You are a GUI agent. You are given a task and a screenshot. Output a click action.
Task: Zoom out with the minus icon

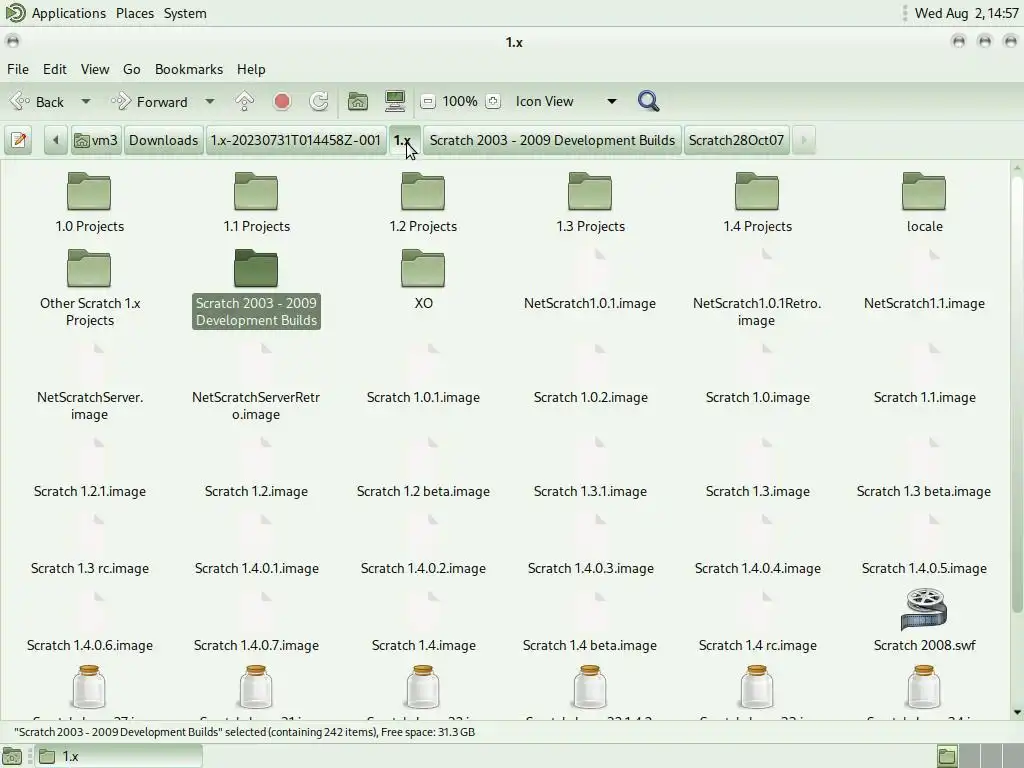[428, 101]
